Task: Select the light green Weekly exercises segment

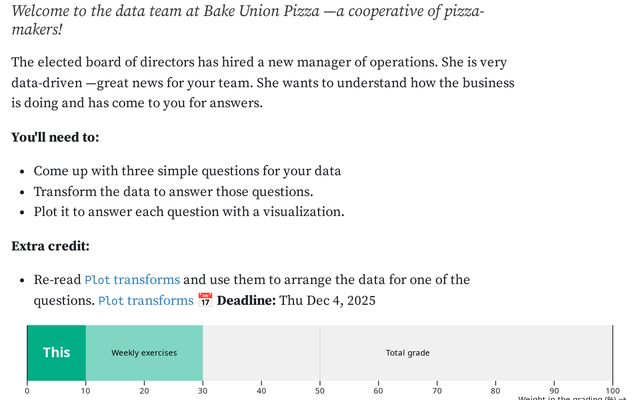Action: pos(144,352)
